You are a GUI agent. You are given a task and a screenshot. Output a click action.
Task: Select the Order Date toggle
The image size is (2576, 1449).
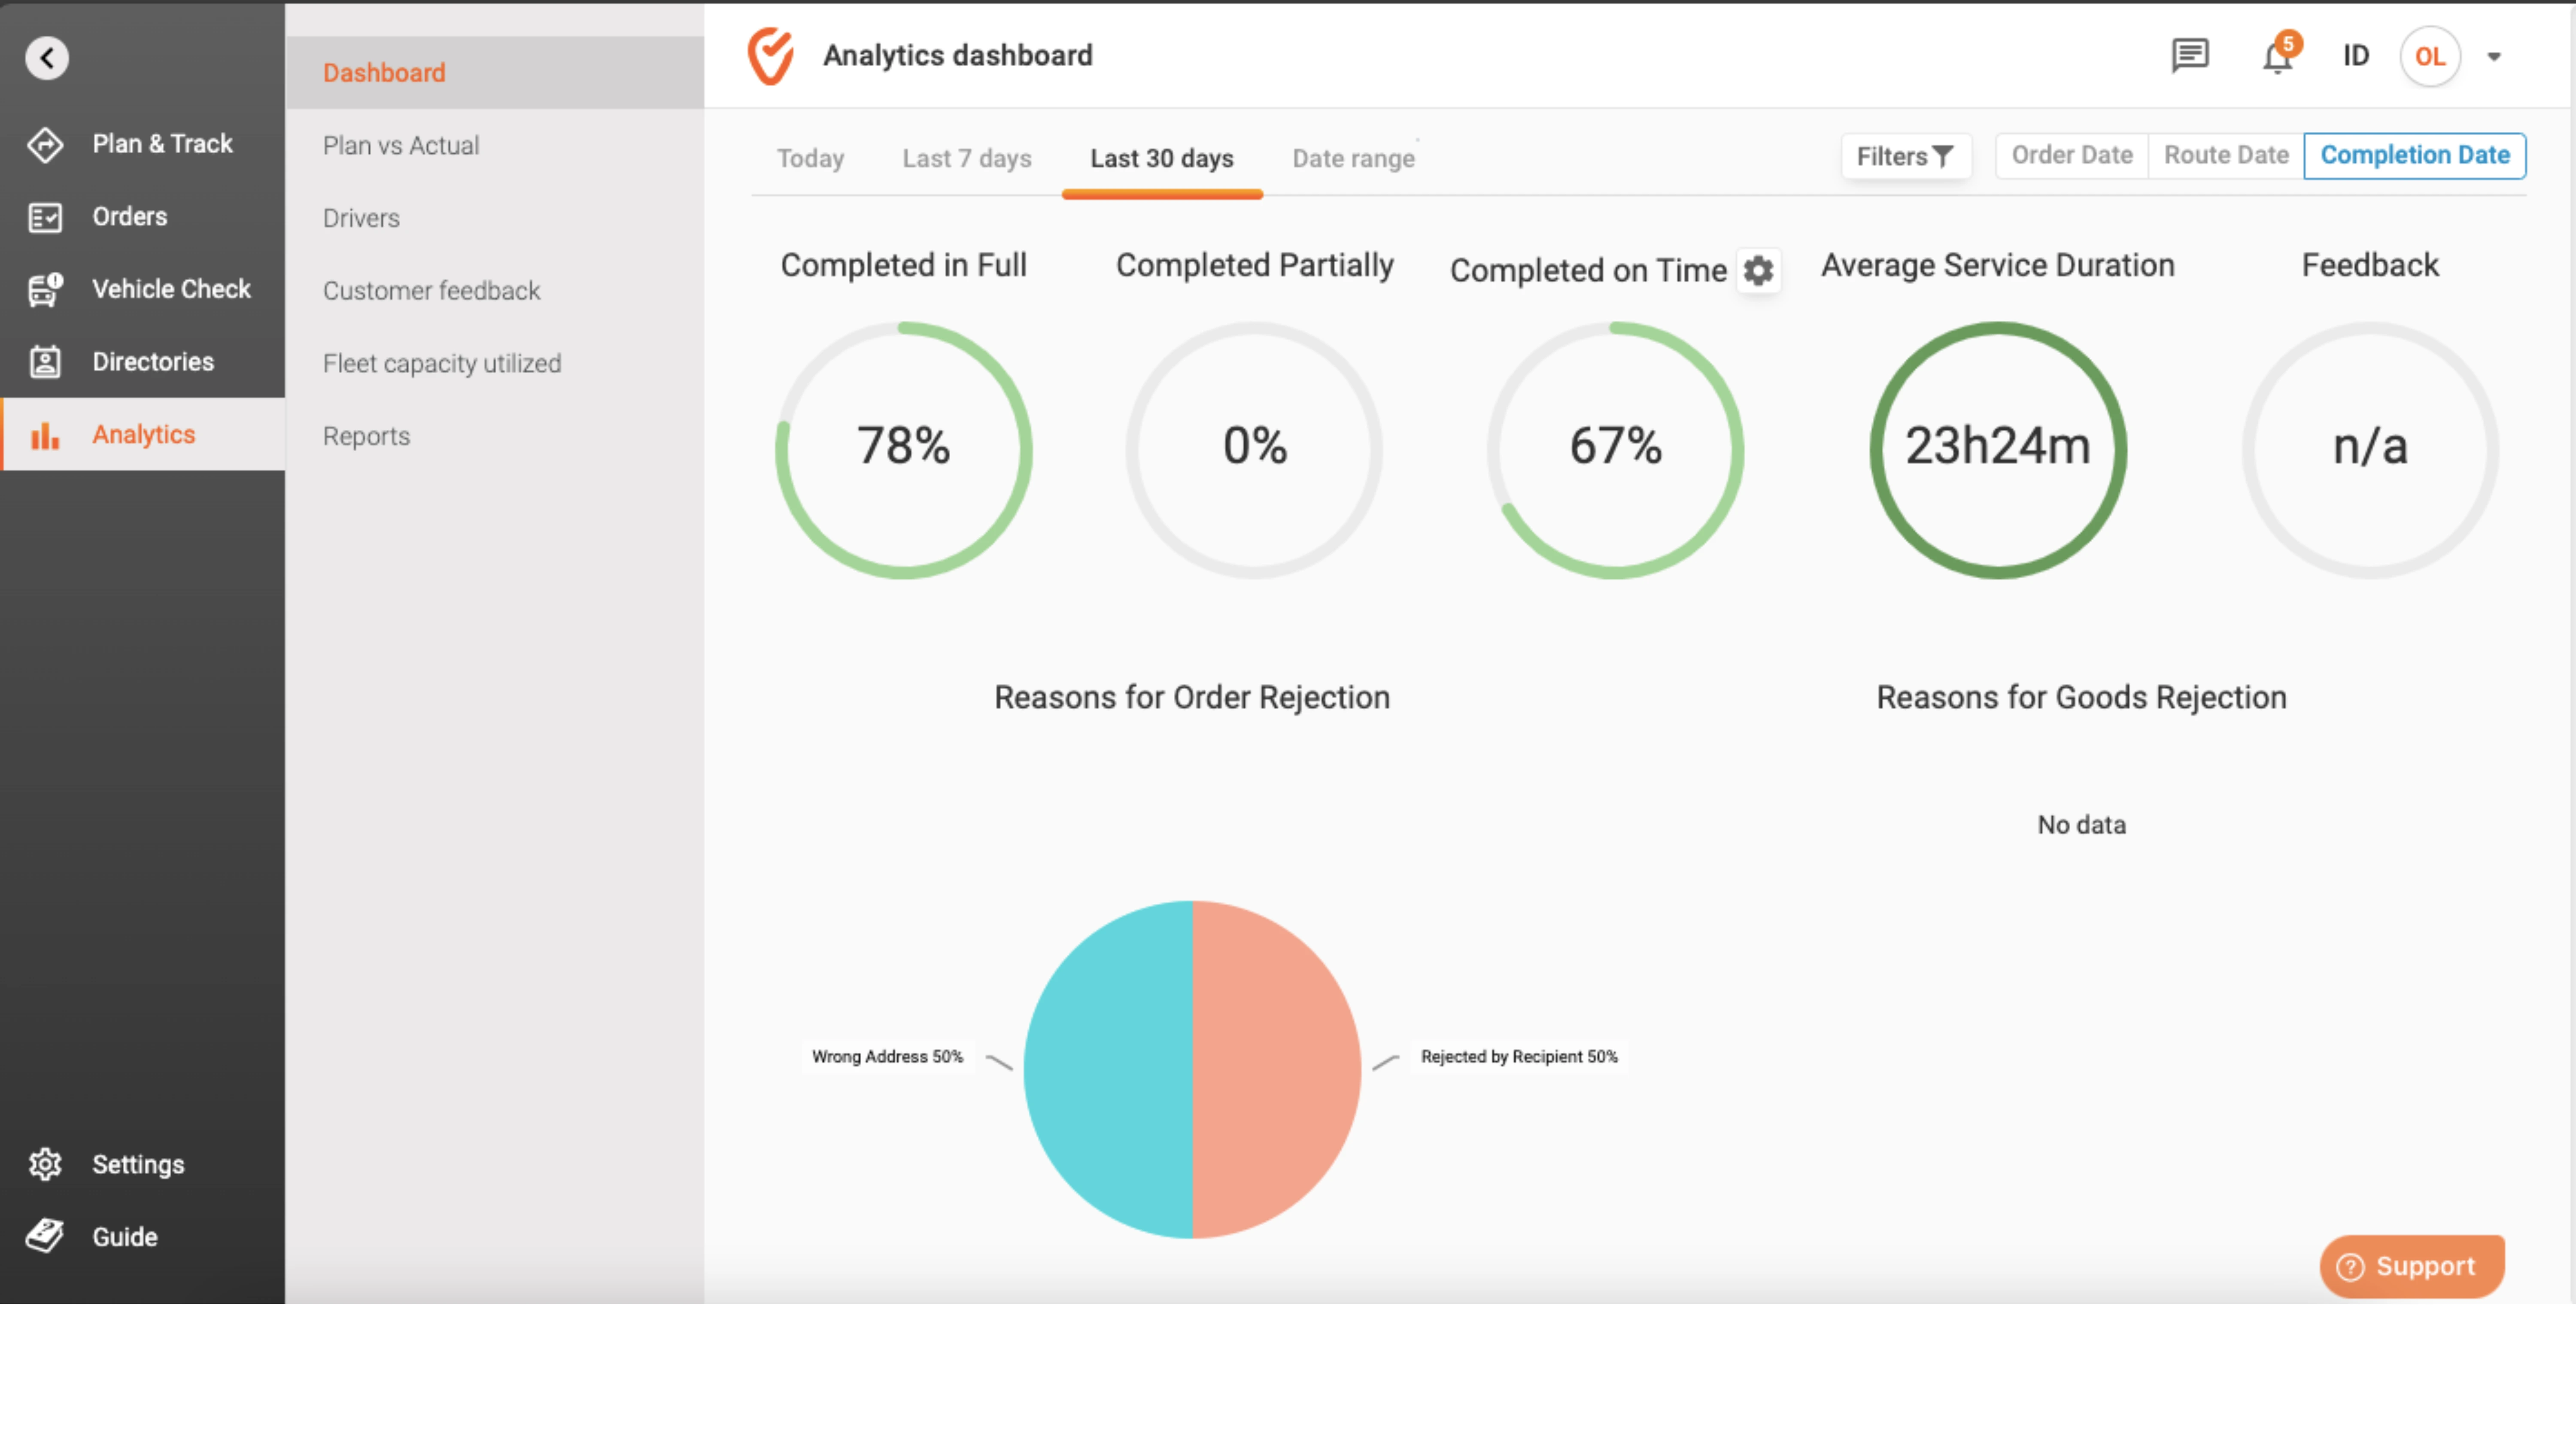[2072, 155]
